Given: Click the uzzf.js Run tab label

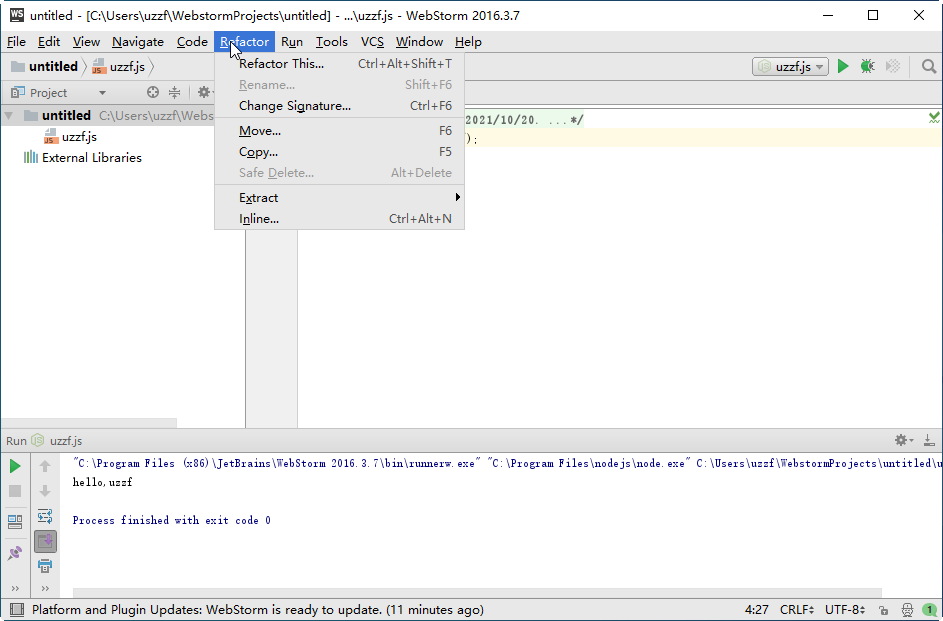Looking at the screenshot, I should (66, 441).
